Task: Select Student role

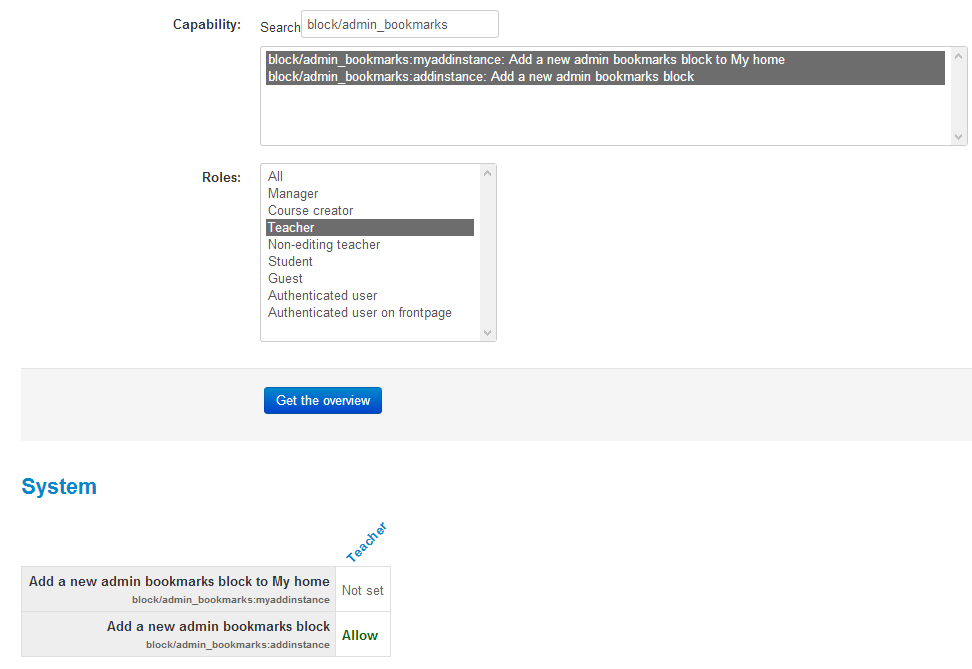Action: click(x=369, y=262)
